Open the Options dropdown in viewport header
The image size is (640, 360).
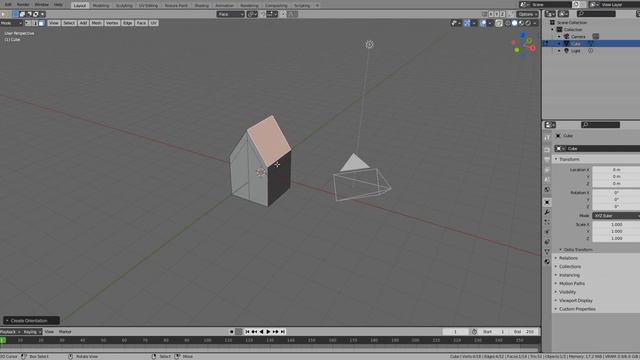[x=527, y=14]
